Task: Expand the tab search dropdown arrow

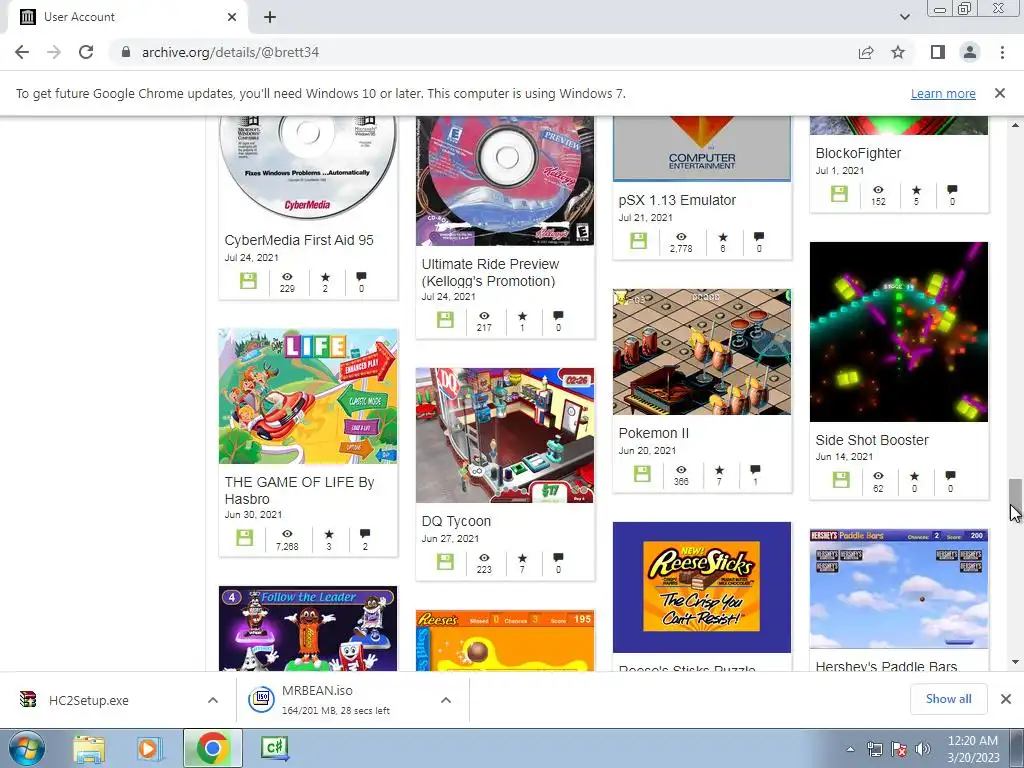Action: [904, 17]
